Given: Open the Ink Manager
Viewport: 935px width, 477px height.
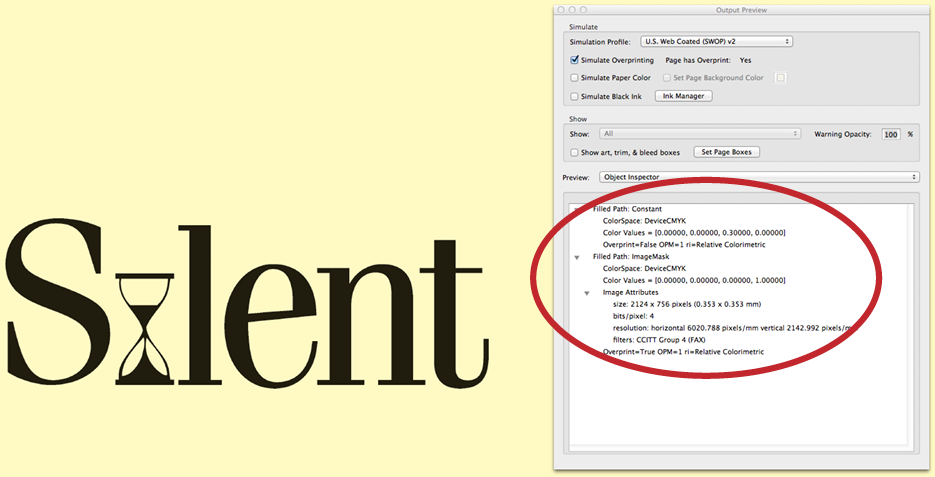Looking at the screenshot, I should pos(683,96).
